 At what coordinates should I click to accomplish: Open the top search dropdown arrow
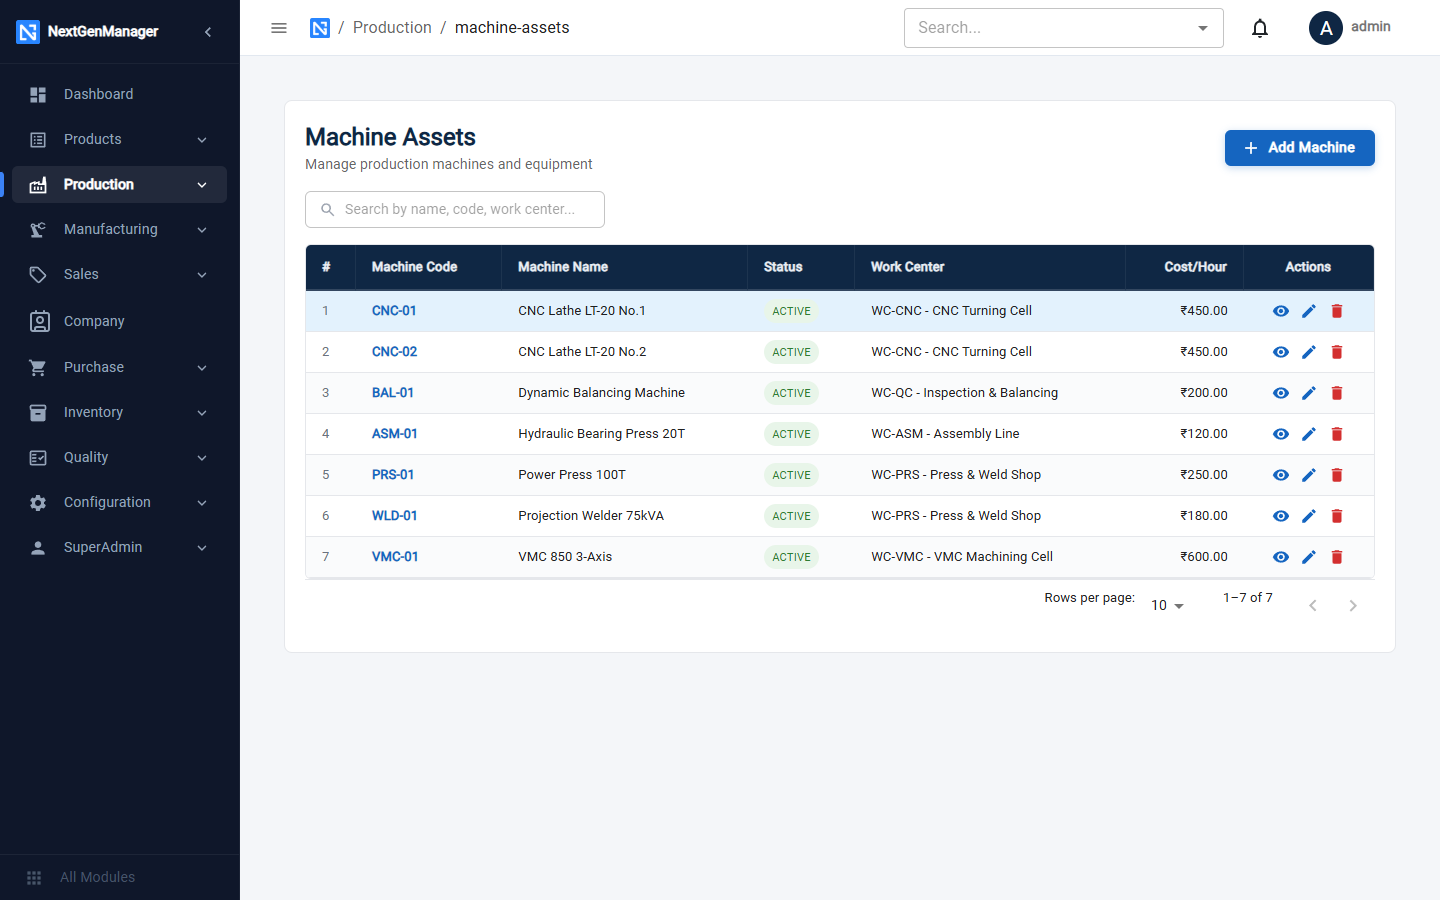click(1203, 28)
